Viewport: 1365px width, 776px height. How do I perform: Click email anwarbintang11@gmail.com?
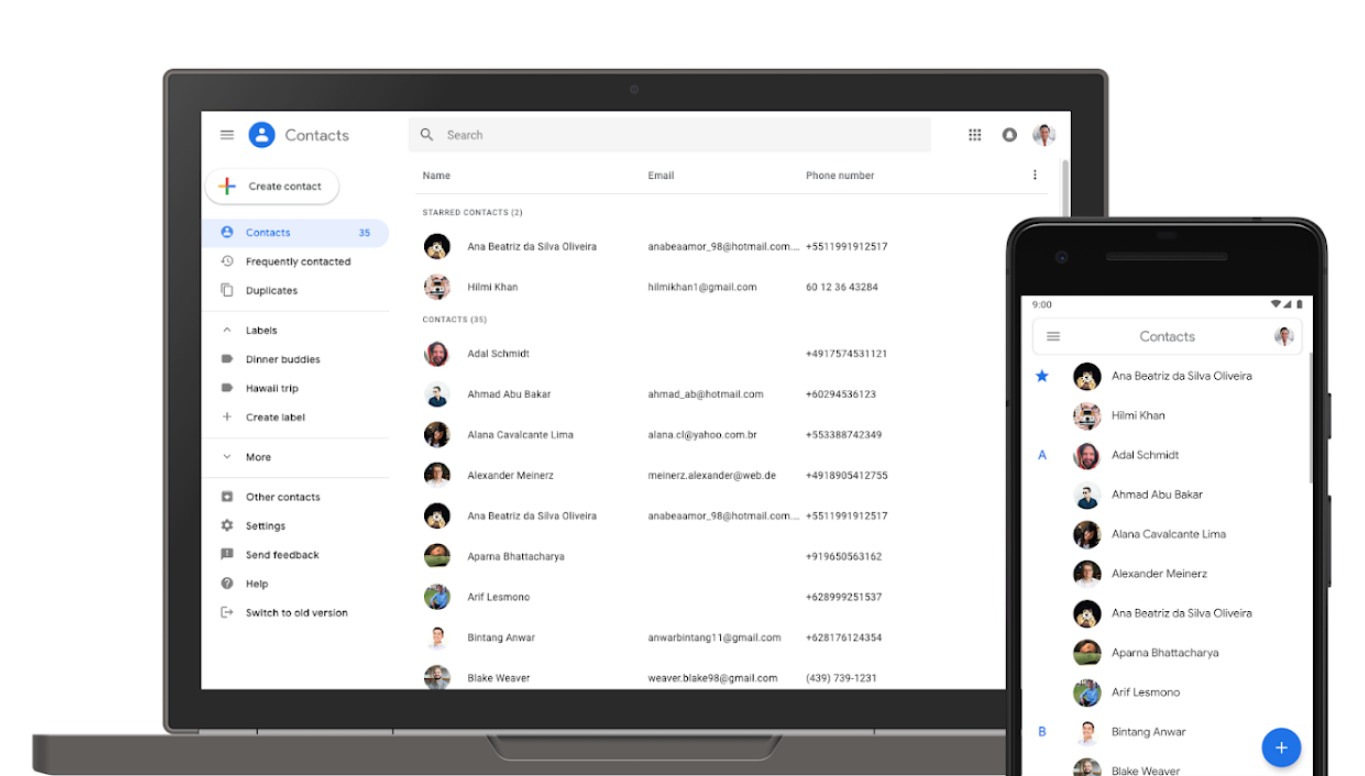[x=714, y=637]
